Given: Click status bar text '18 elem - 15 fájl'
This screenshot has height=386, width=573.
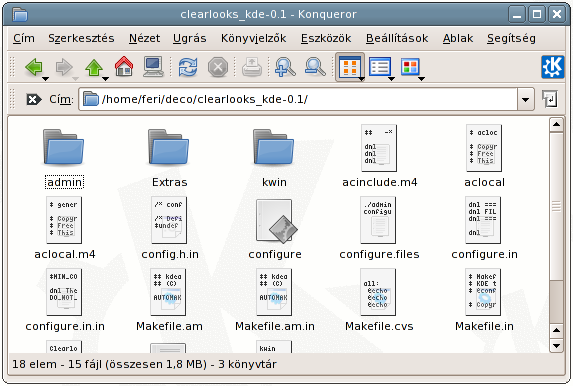Looking at the screenshot, I should (x=57, y=364).
